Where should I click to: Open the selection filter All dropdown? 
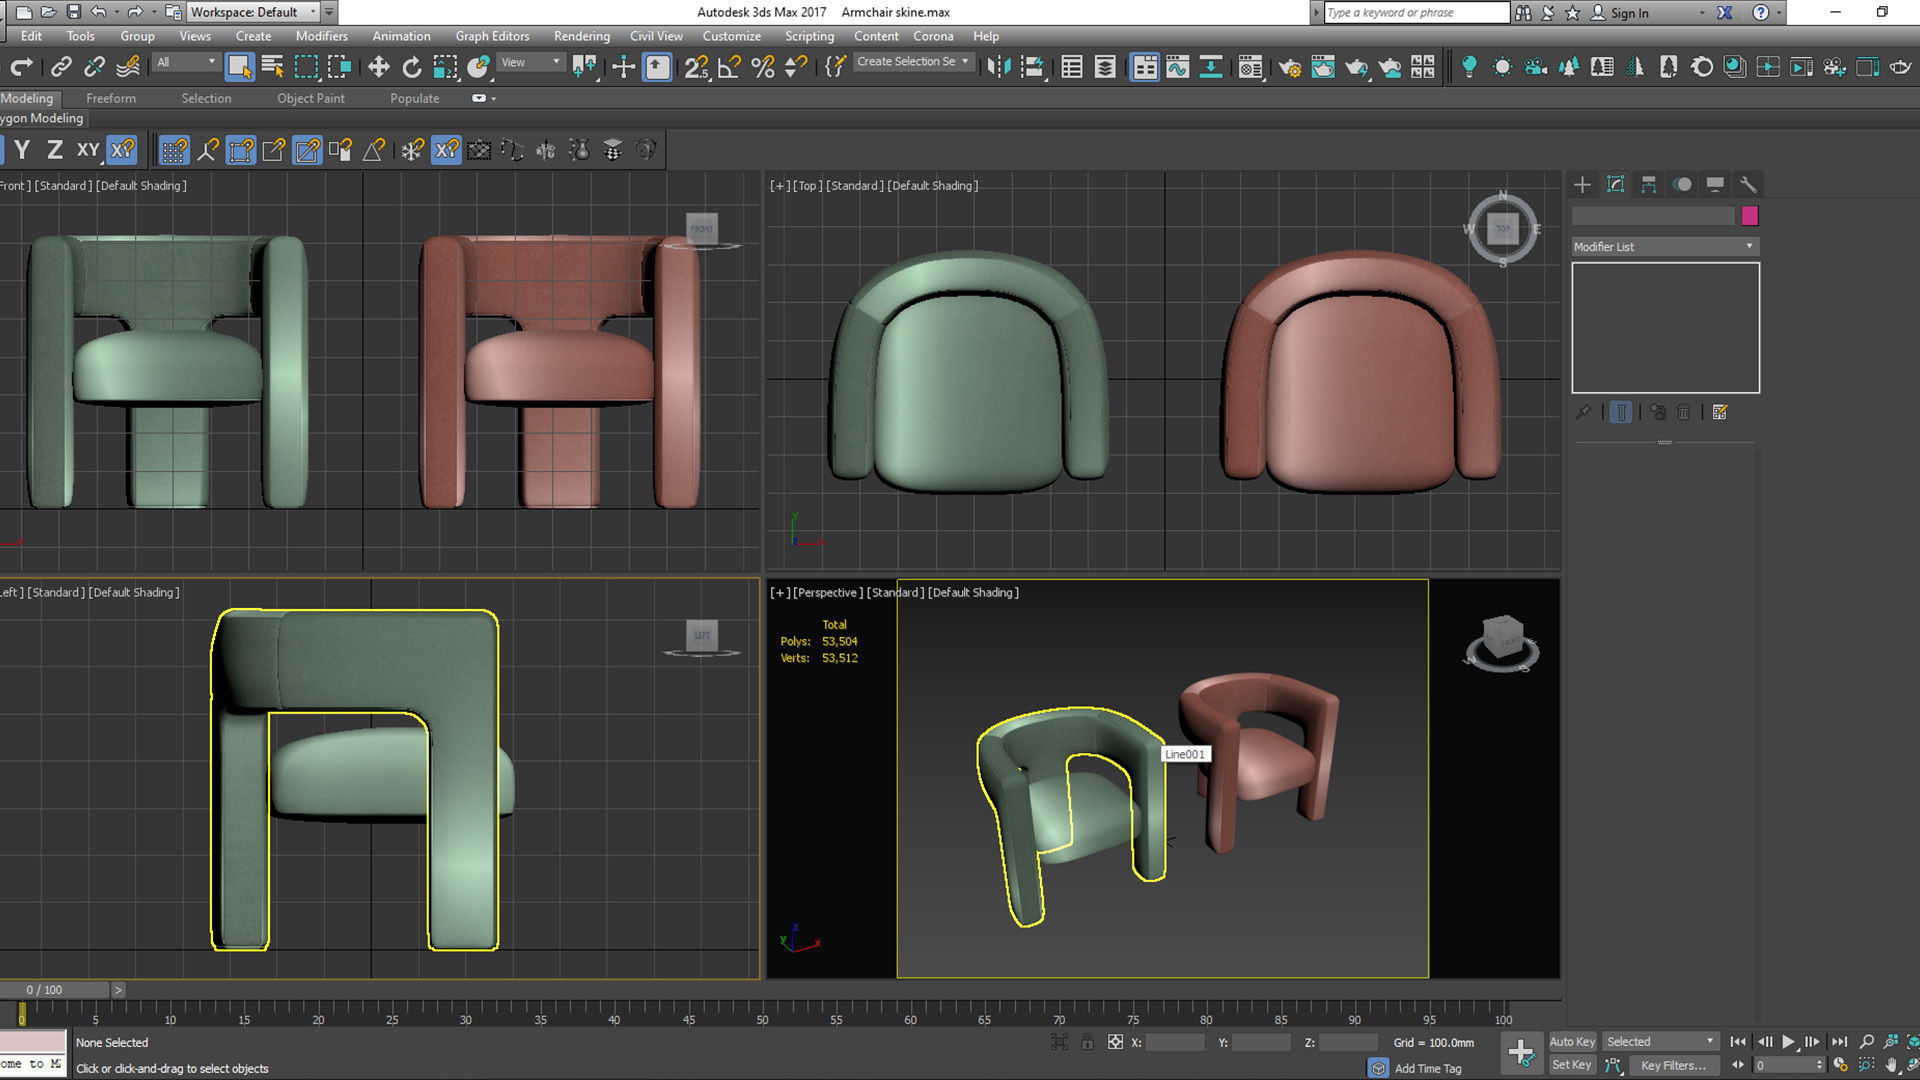pyautogui.click(x=186, y=62)
